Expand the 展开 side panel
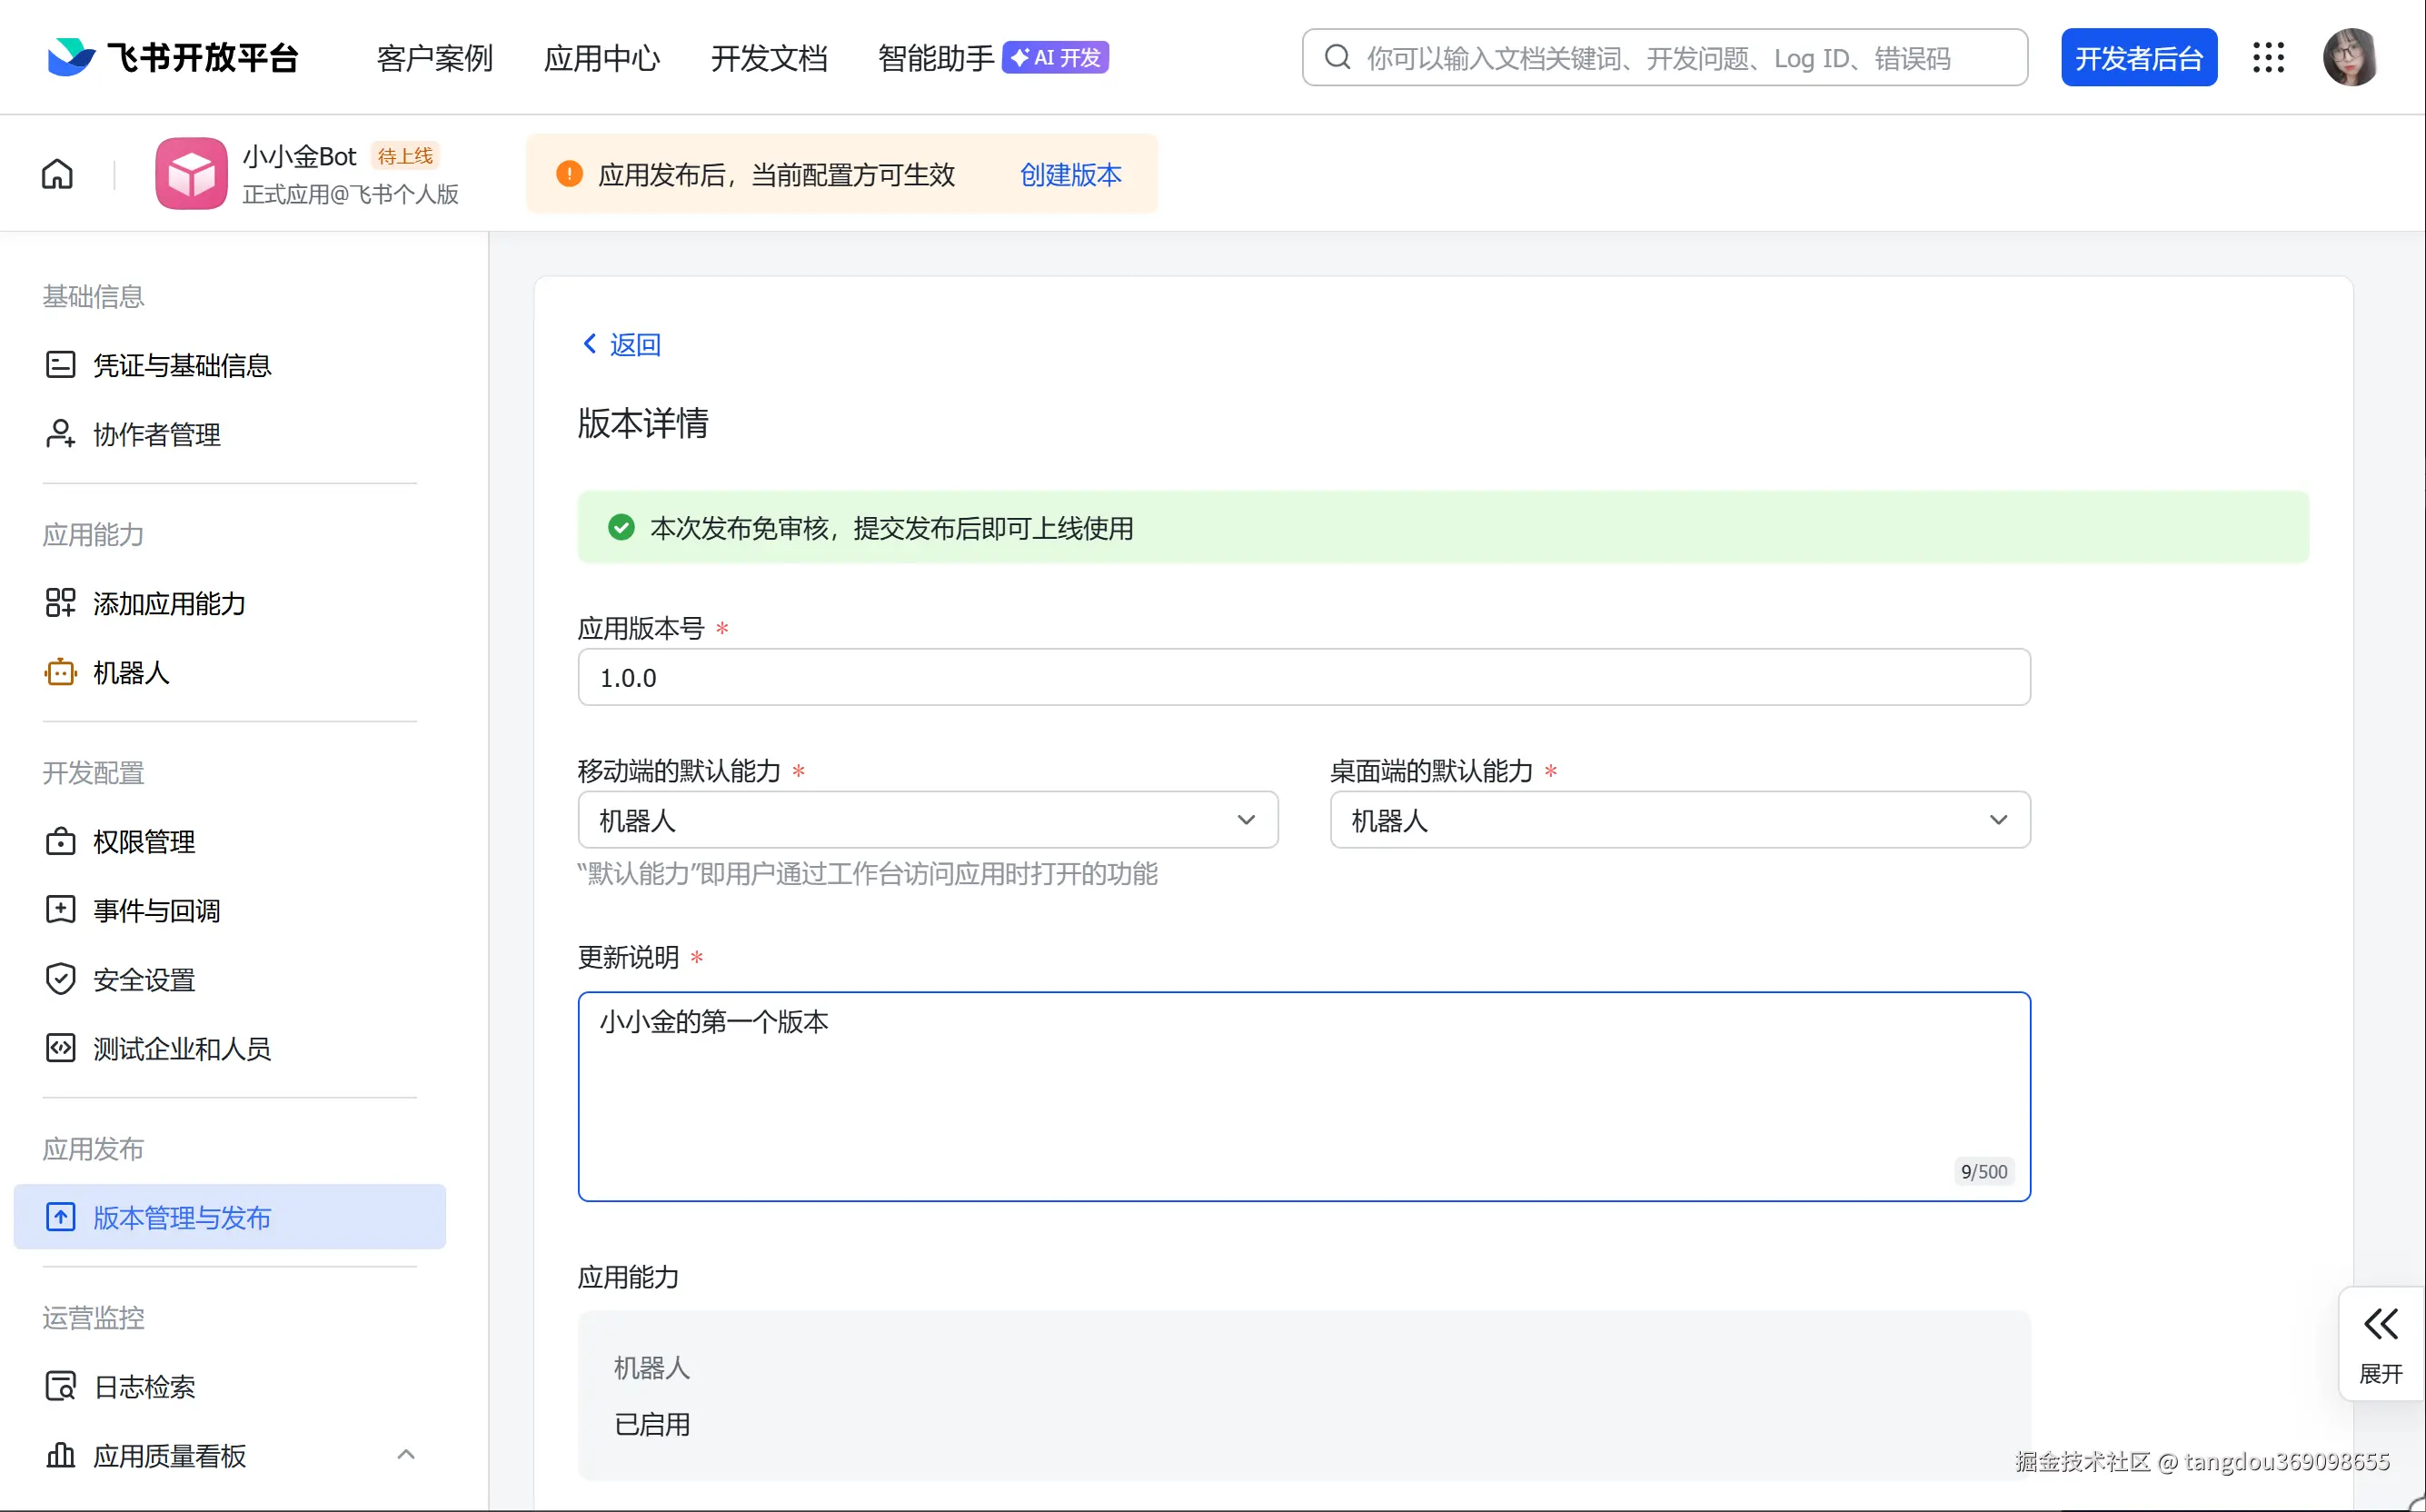 (x=2380, y=1343)
